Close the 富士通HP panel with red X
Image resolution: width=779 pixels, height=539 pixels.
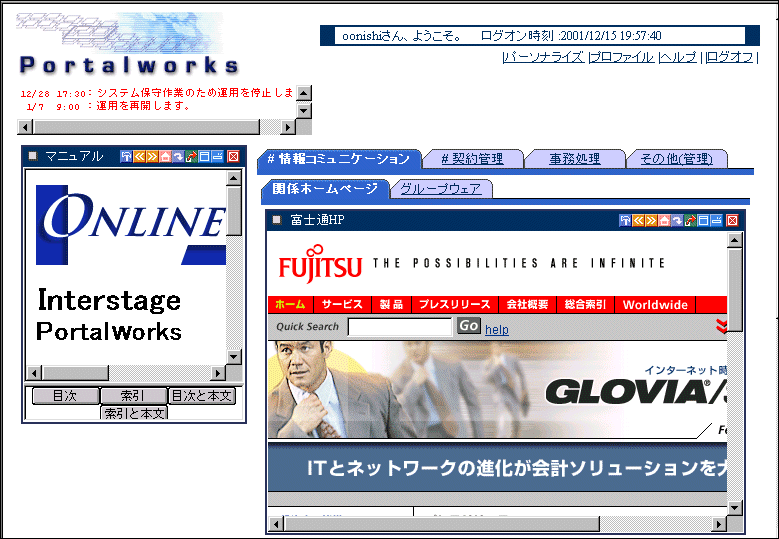[732, 221]
